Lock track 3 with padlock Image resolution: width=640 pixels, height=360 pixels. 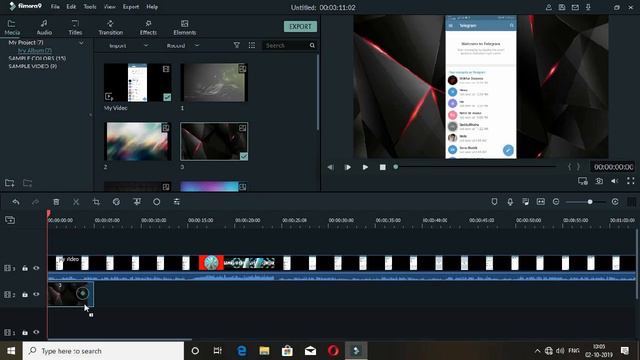pyautogui.click(x=25, y=268)
